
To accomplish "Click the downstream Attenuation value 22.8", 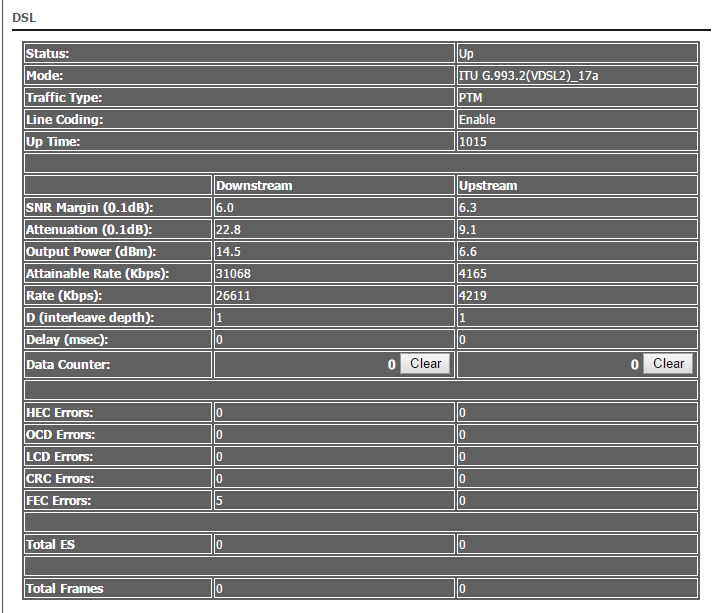I will [x=228, y=230].
